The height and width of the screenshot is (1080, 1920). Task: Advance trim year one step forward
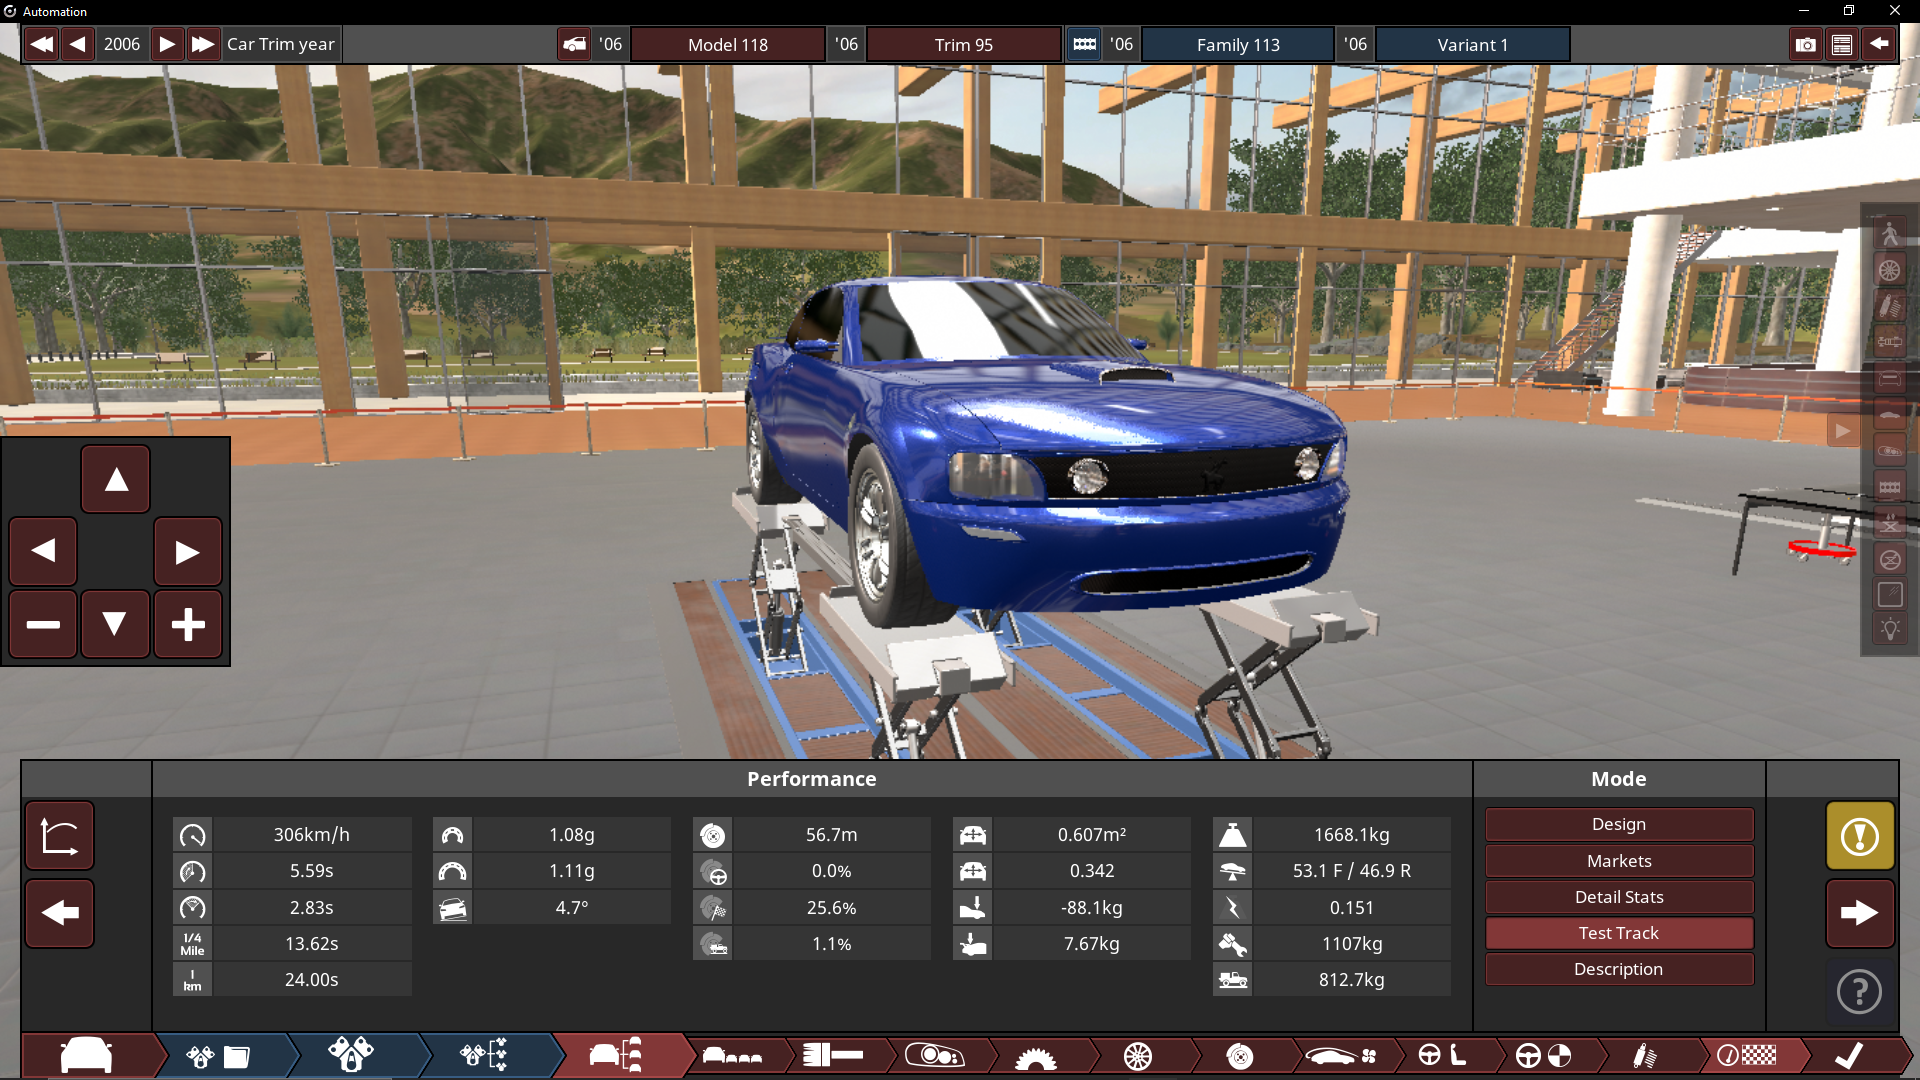pyautogui.click(x=167, y=45)
